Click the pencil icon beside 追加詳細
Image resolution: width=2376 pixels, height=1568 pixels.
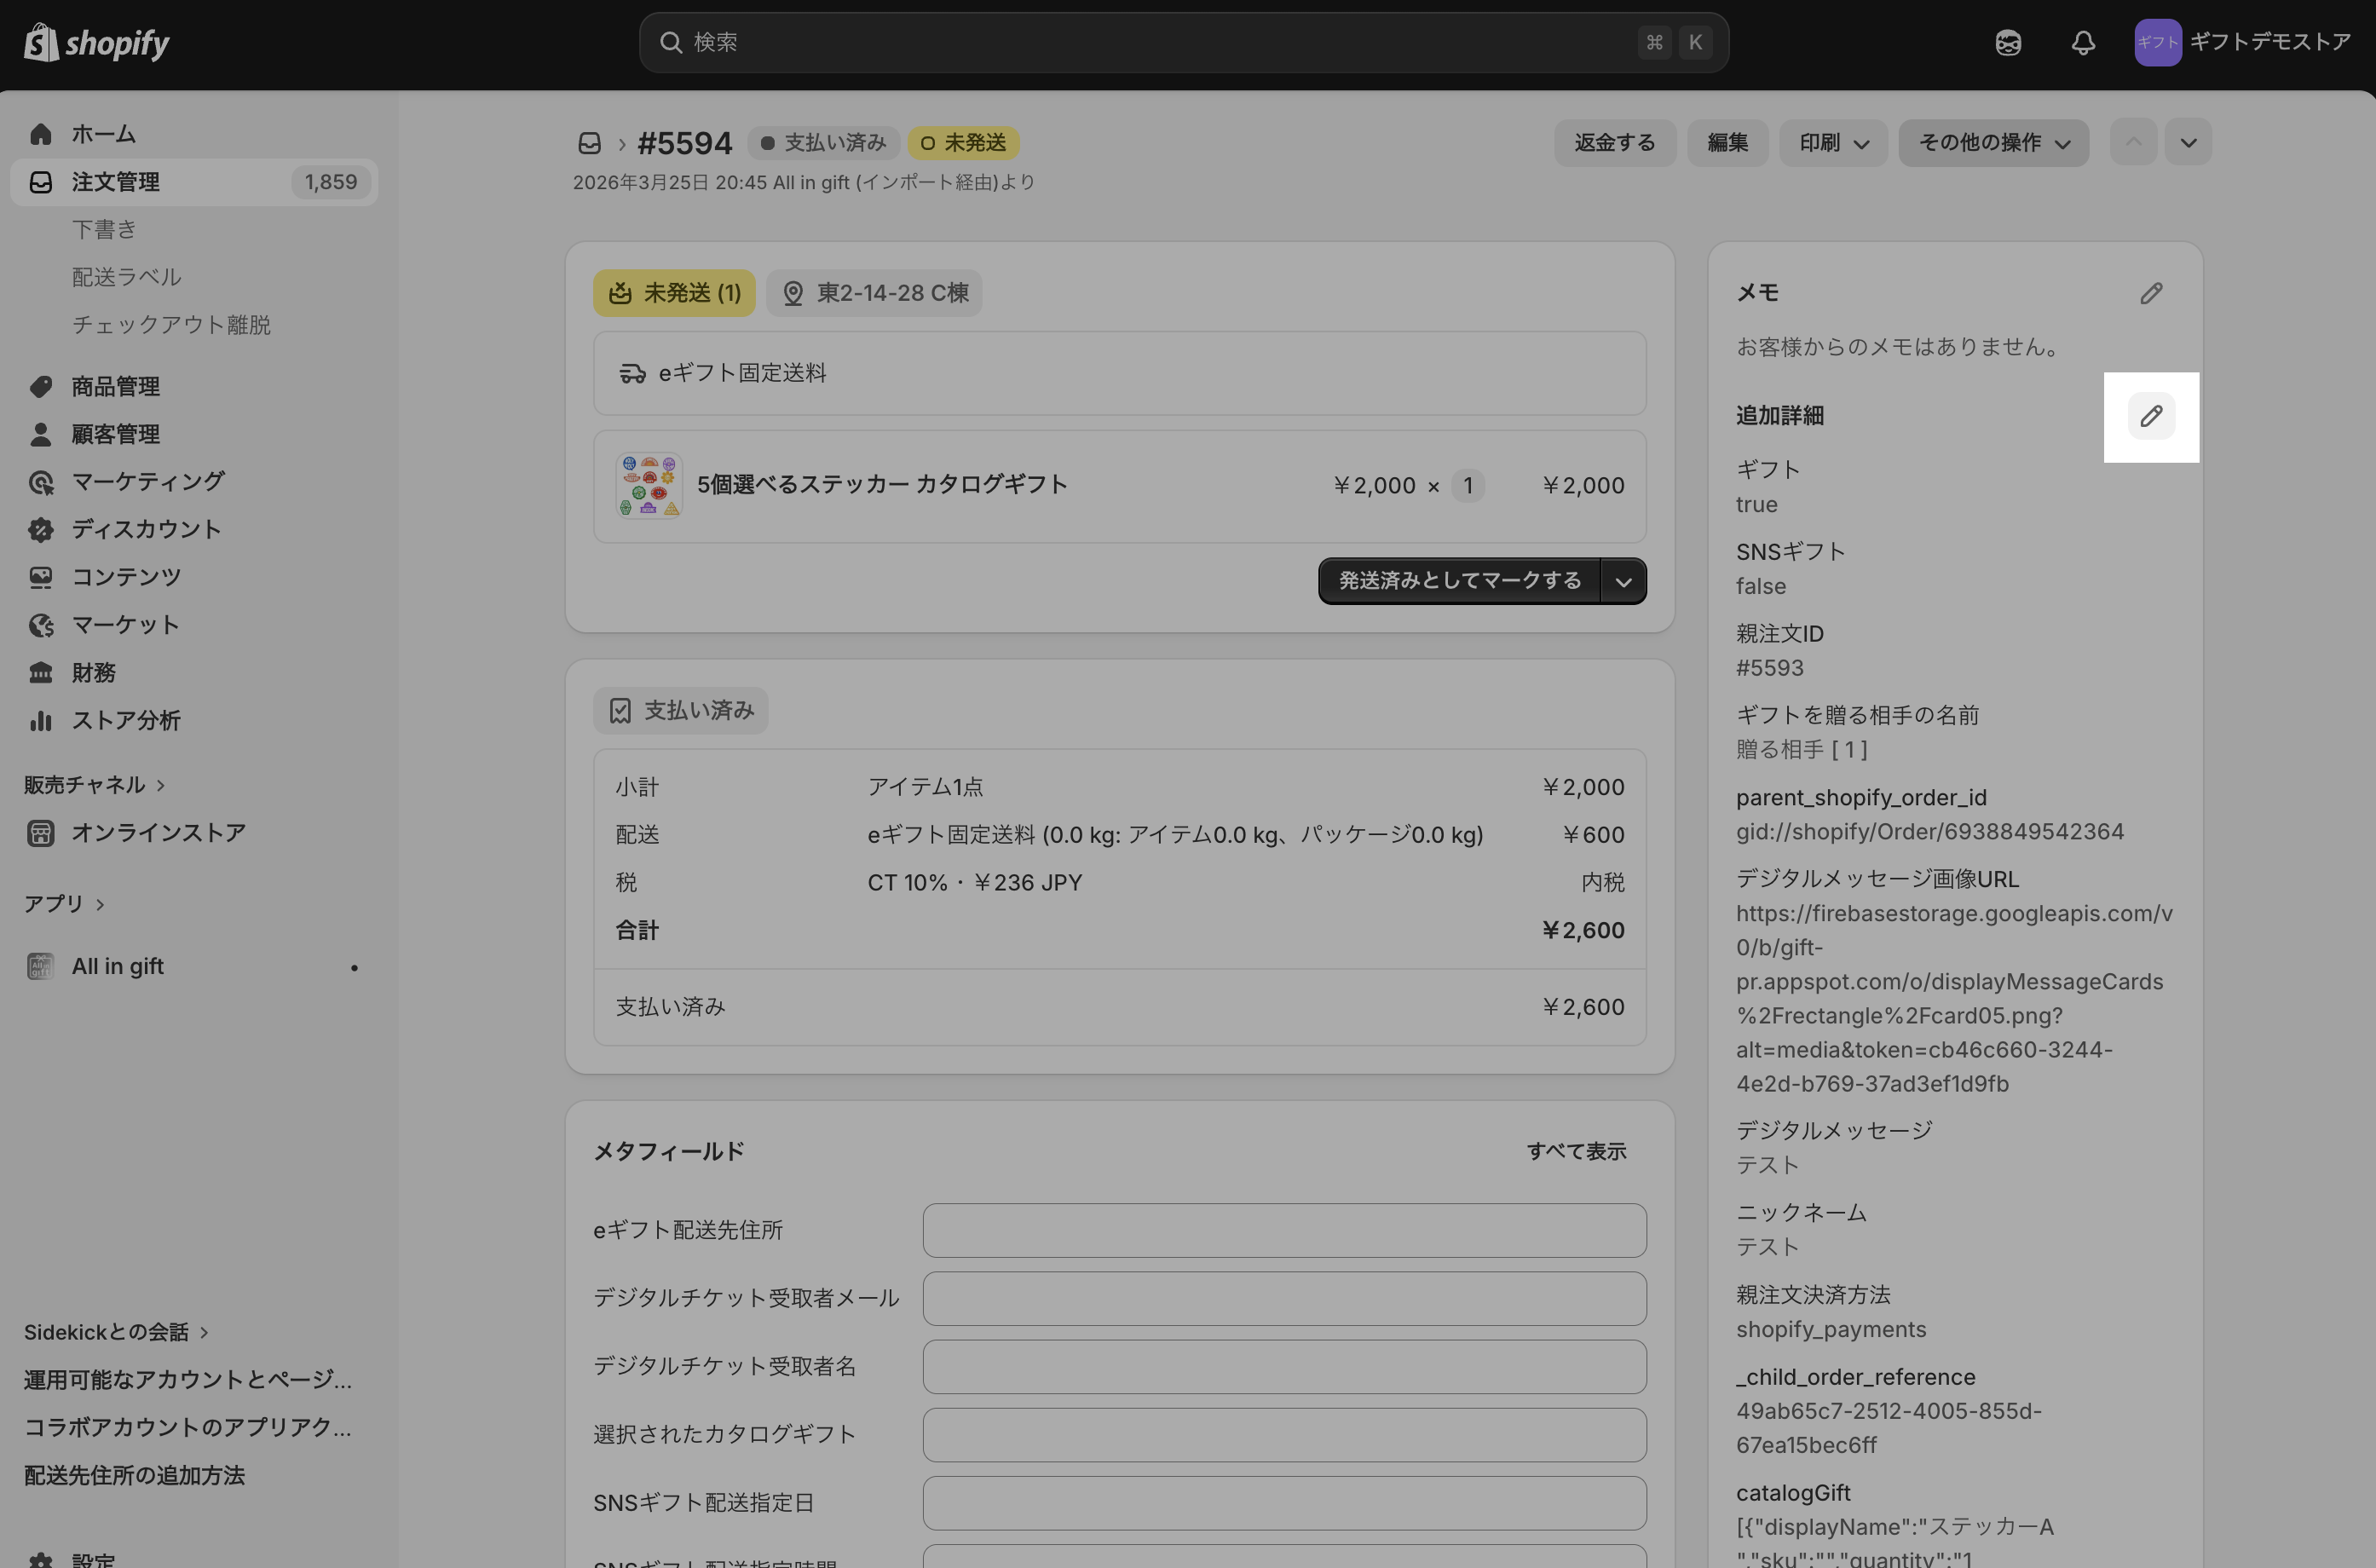click(2150, 416)
